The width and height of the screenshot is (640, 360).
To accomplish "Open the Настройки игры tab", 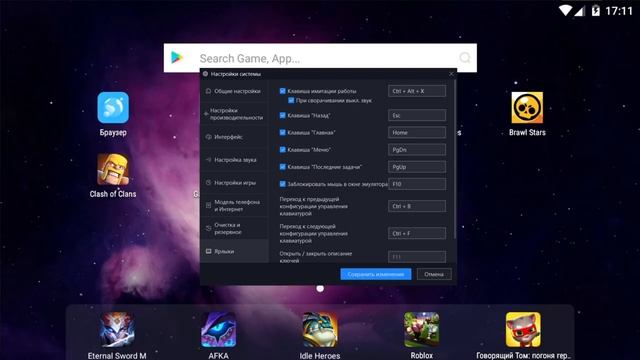I will (235, 182).
